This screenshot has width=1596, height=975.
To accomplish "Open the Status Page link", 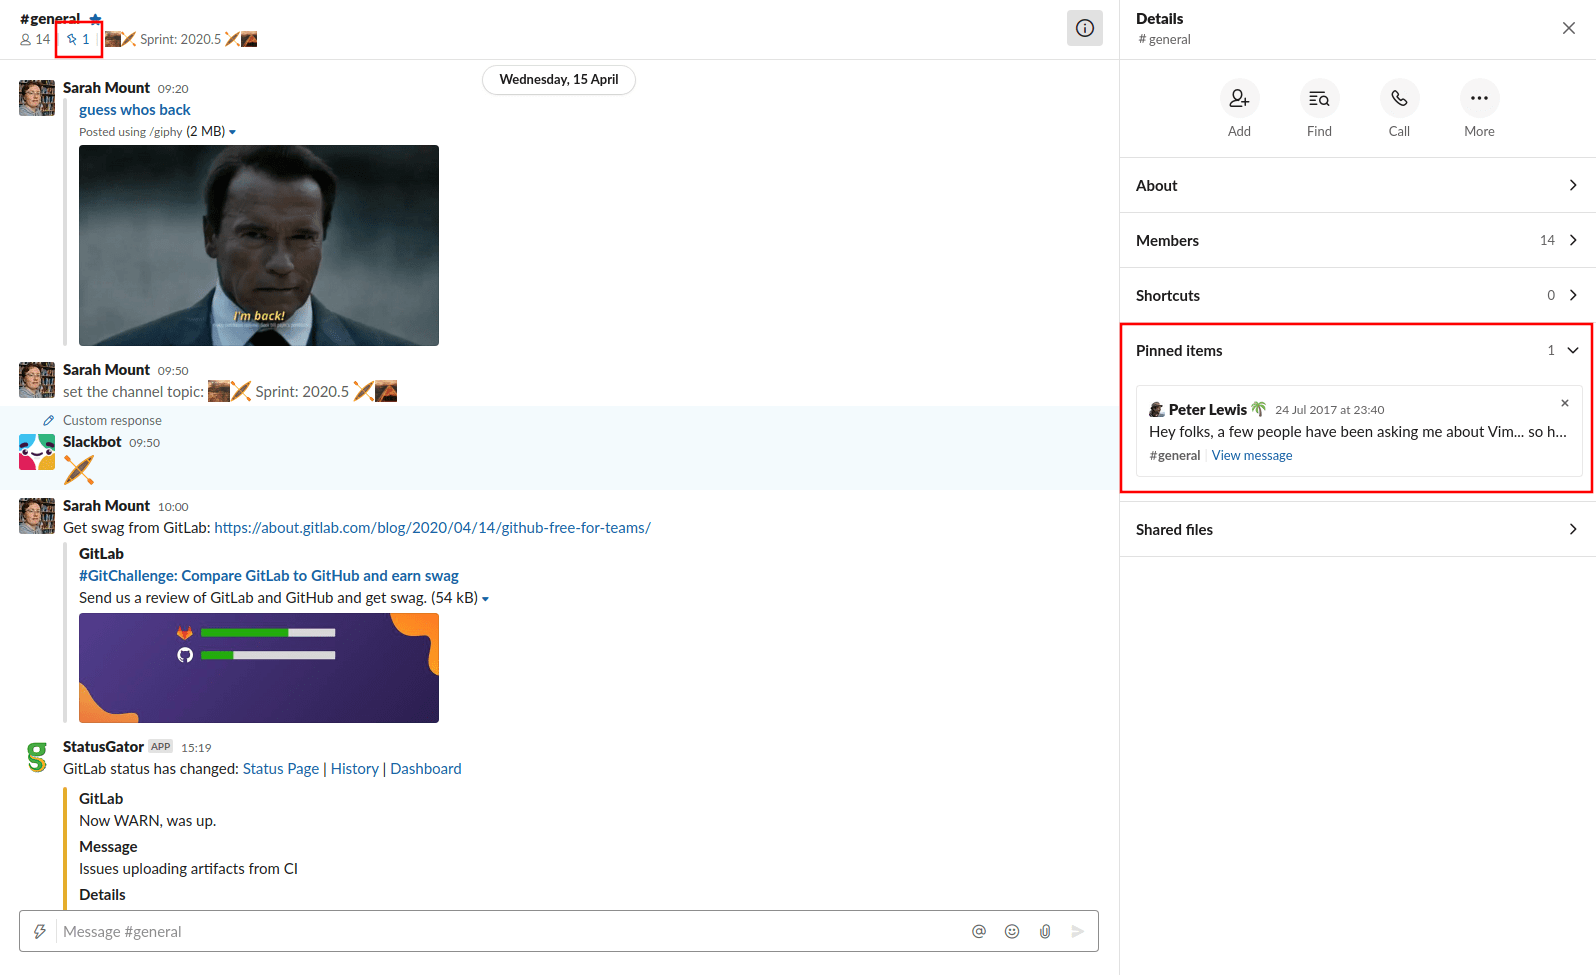I will coord(281,769).
